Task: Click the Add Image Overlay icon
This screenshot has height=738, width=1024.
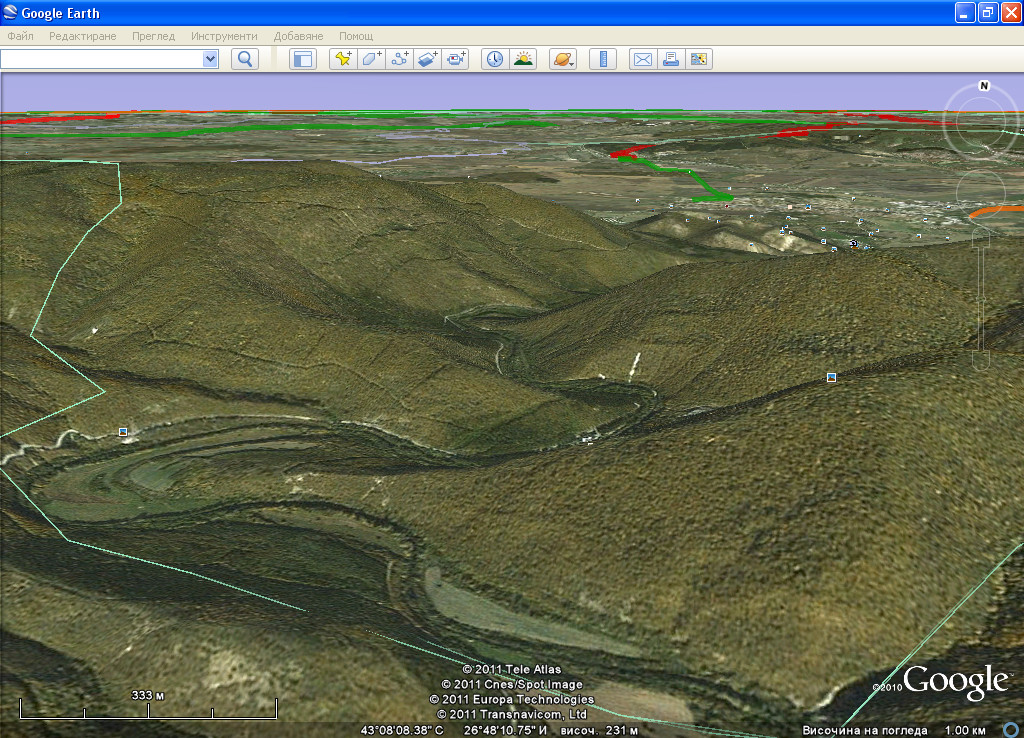Action: pyautogui.click(x=428, y=59)
